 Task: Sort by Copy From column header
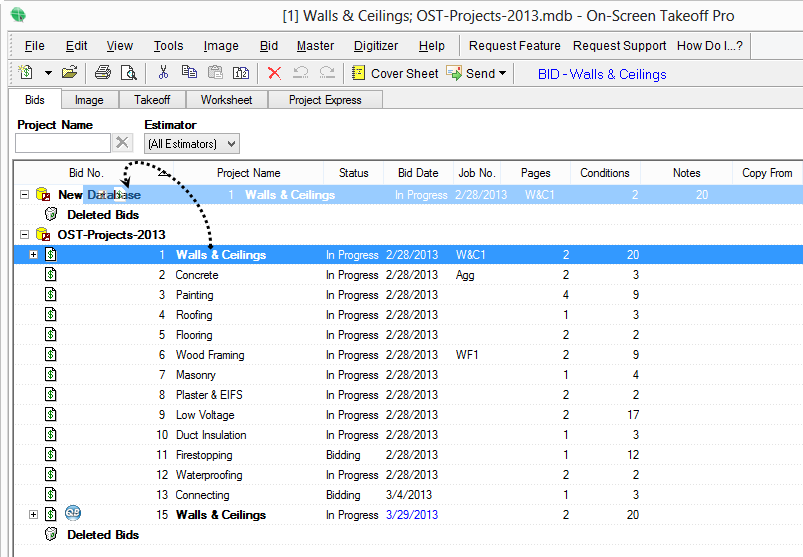(767, 173)
